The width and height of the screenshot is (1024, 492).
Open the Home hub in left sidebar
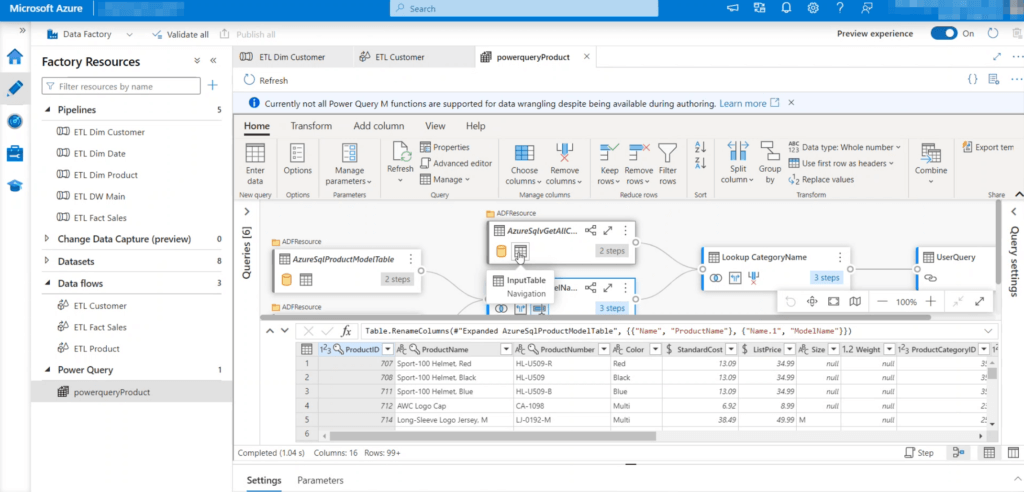[x=15, y=57]
